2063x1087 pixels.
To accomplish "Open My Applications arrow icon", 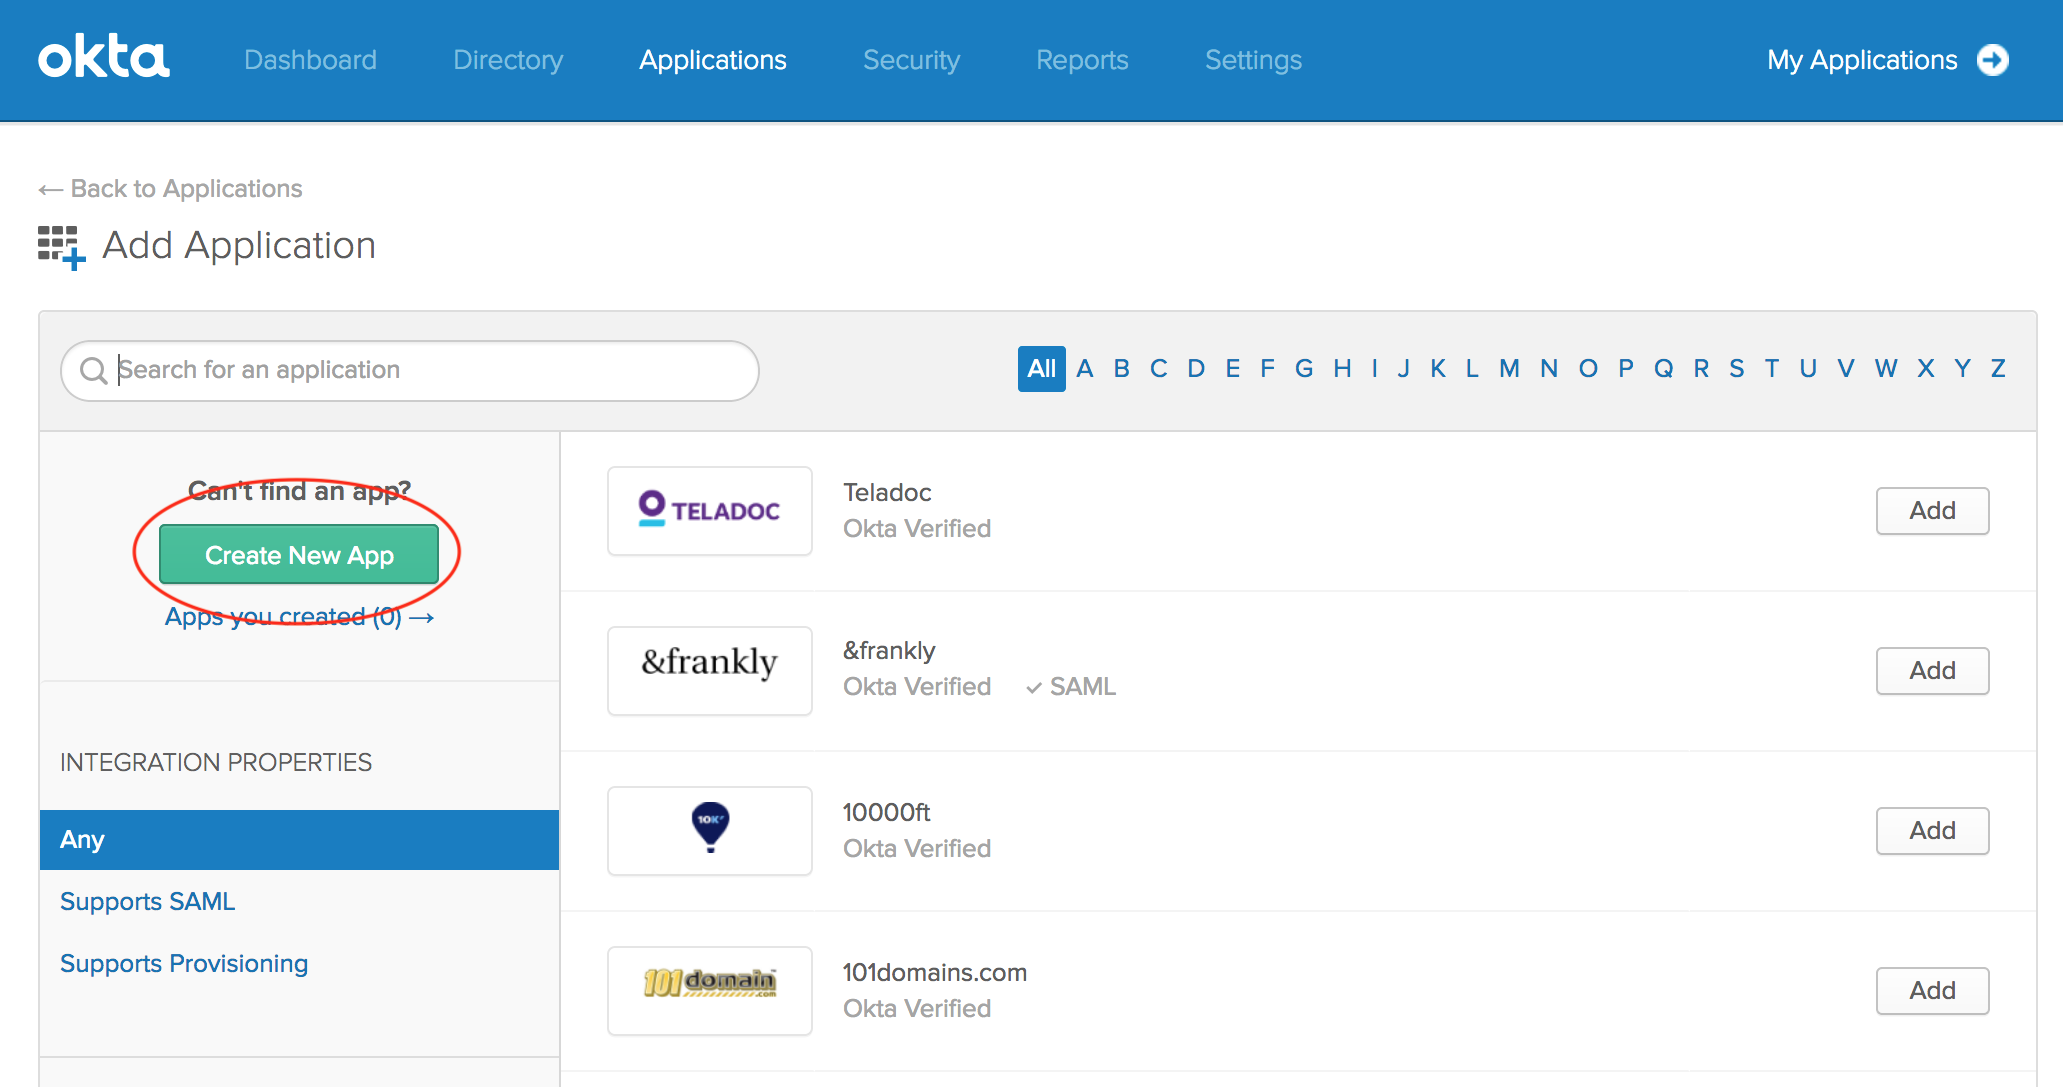I will click(1993, 60).
